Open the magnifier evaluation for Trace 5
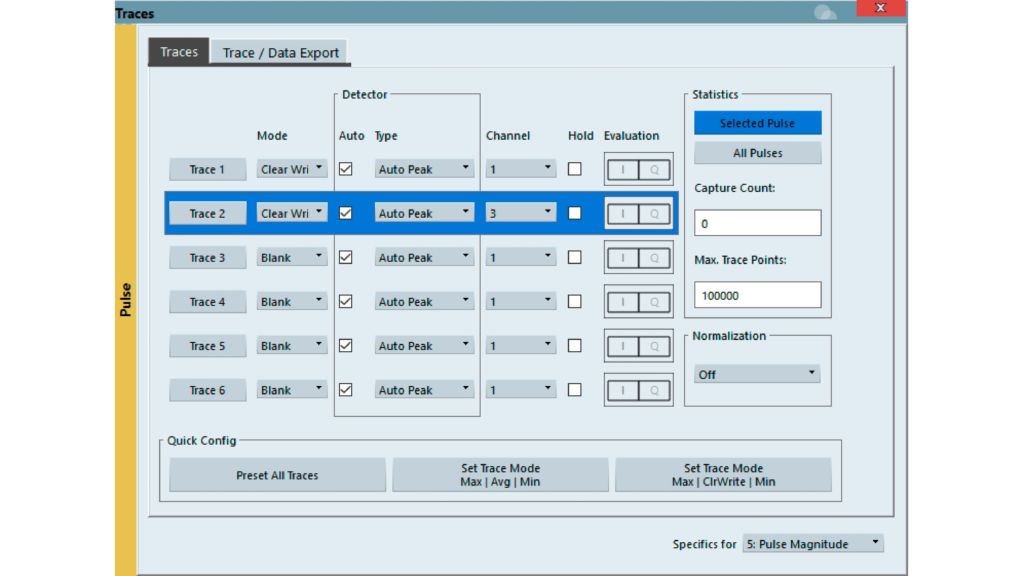This screenshot has height=576, width=1024. coord(655,345)
